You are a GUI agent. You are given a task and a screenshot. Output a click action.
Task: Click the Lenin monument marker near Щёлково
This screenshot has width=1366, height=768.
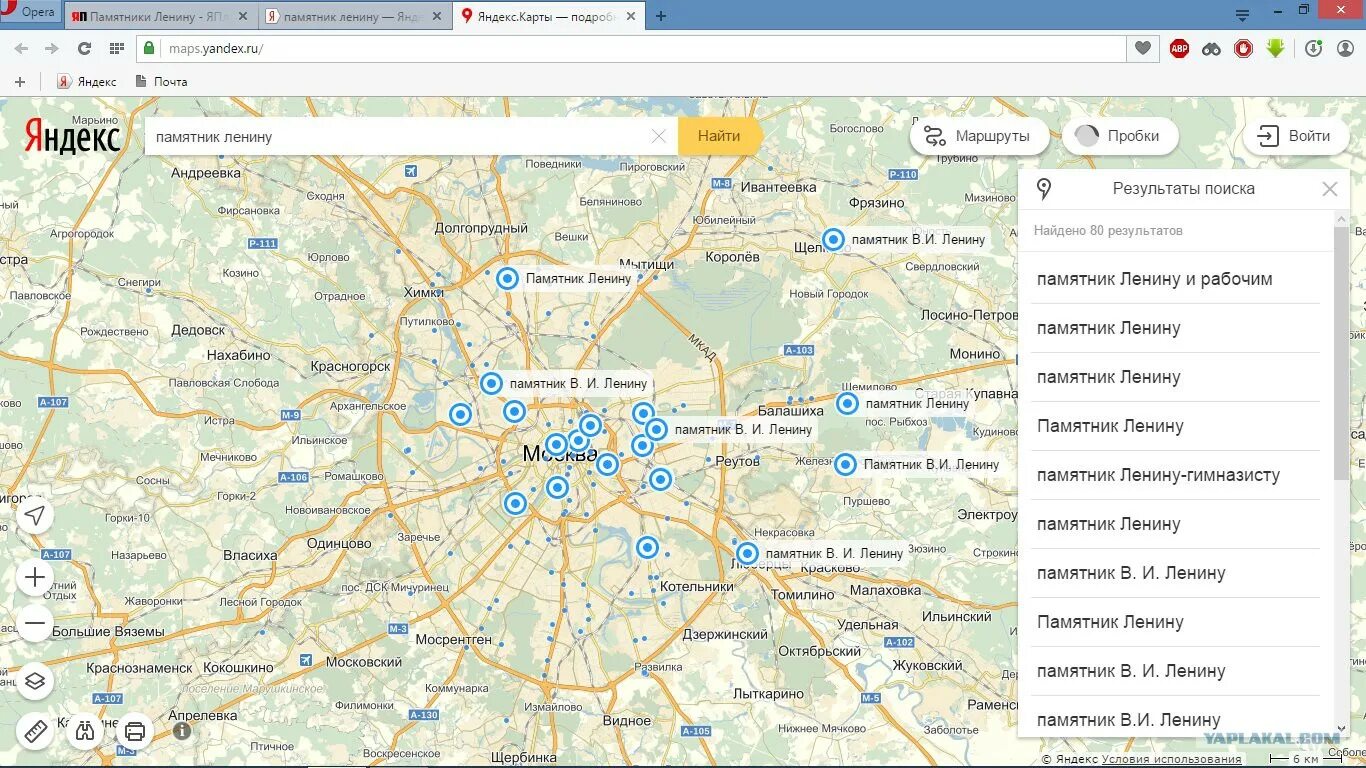click(x=833, y=239)
